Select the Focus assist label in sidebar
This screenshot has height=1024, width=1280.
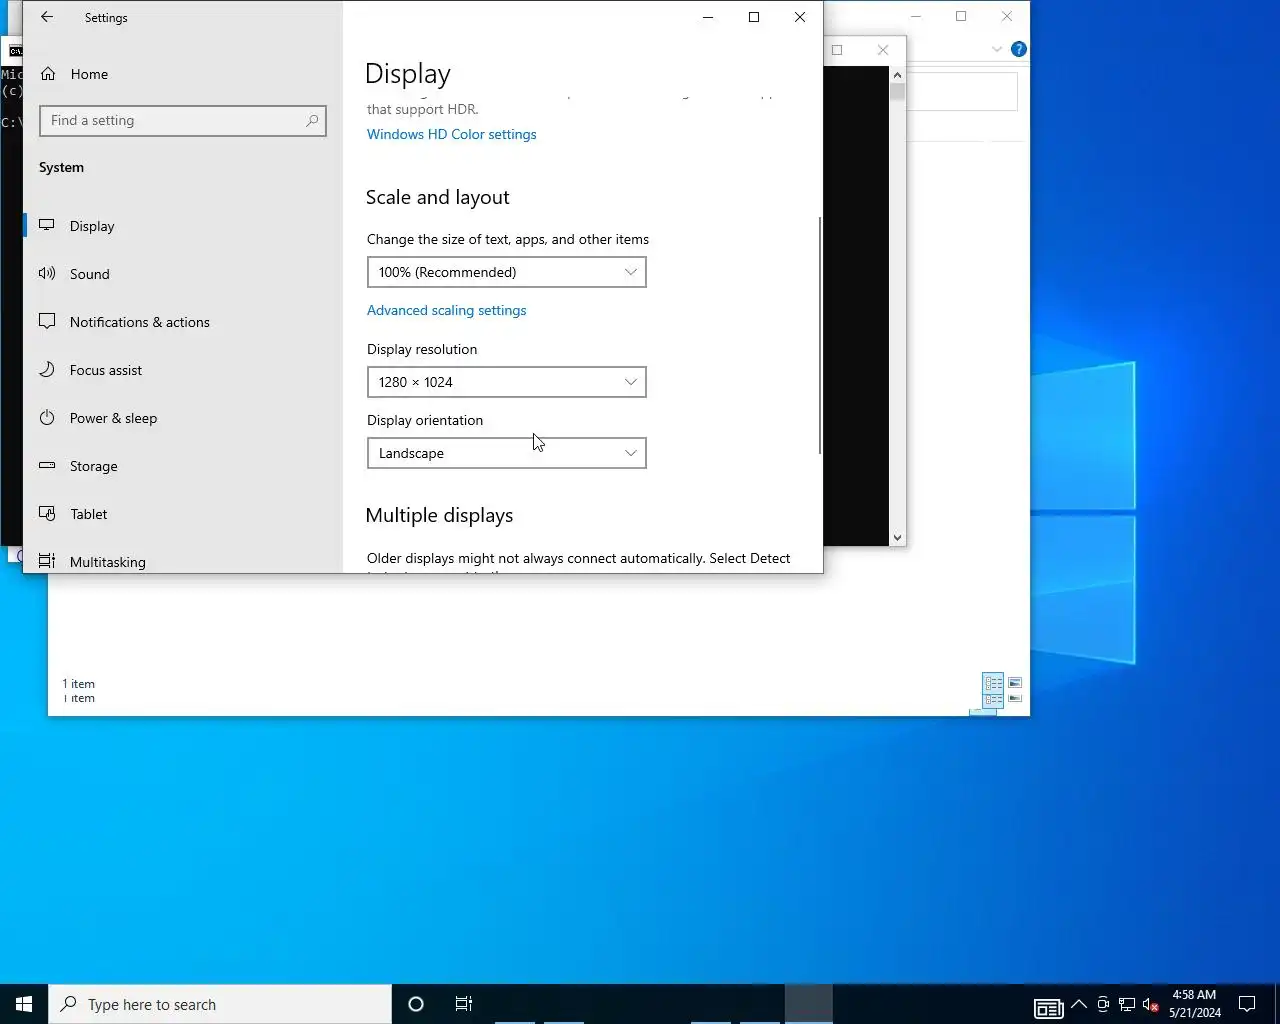pyautogui.click(x=106, y=370)
